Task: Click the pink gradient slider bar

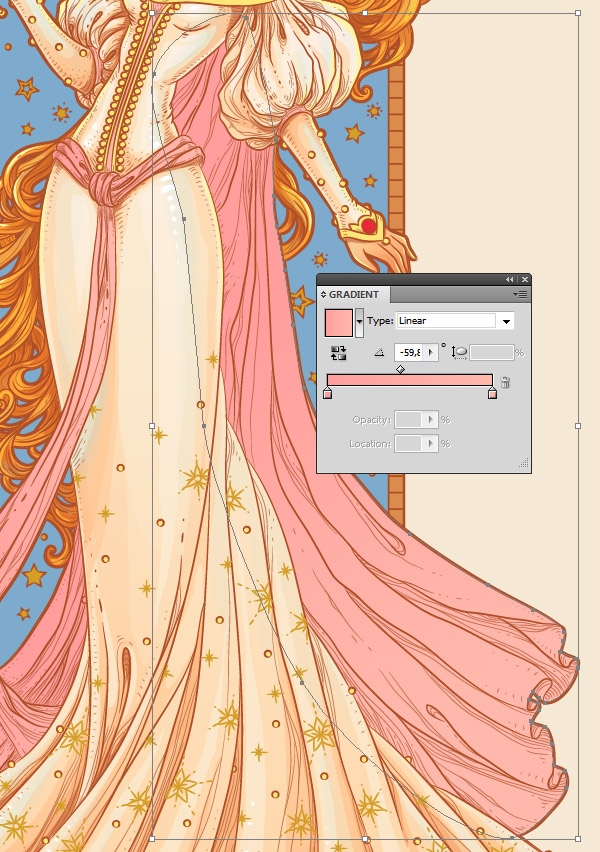Action: [x=410, y=381]
